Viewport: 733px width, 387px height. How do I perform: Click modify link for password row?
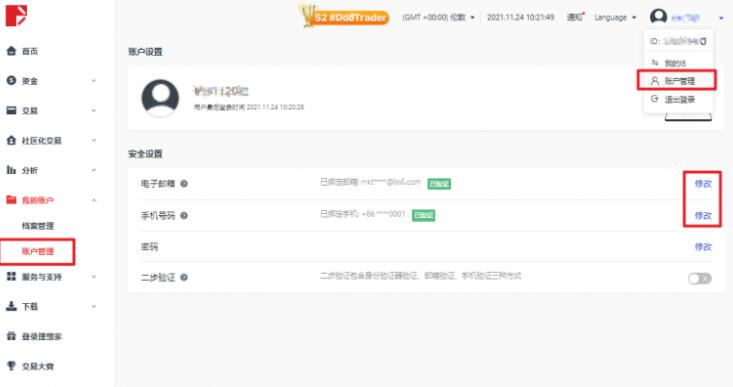703,247
